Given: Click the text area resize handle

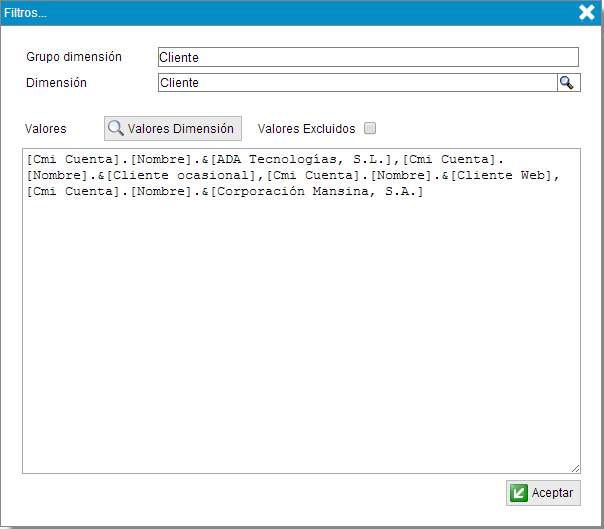Looking at the screenshot, I should tap(575, 468).
